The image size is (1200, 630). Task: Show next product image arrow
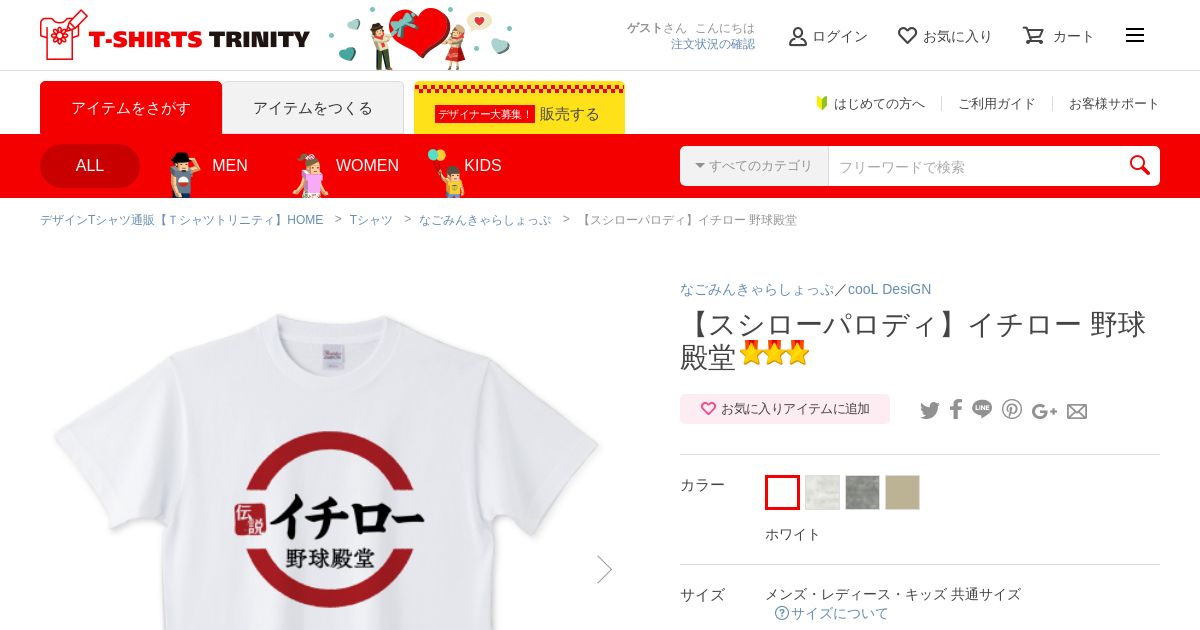[604, 569]
